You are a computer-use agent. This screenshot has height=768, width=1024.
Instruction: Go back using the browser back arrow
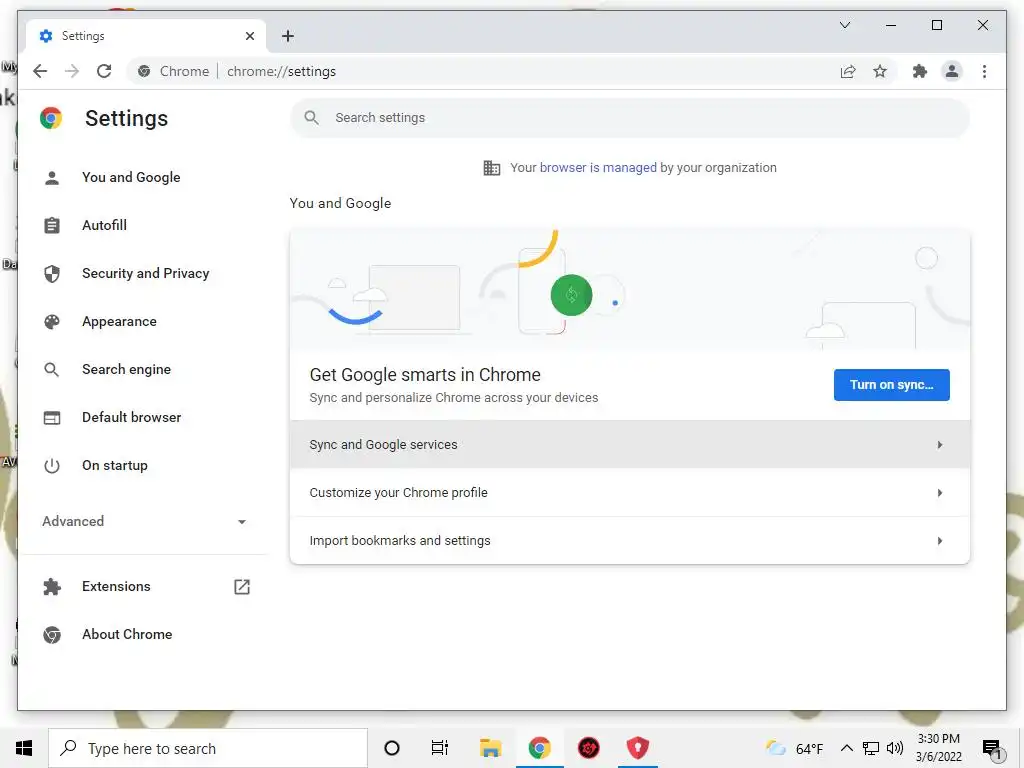coord(40,71)
